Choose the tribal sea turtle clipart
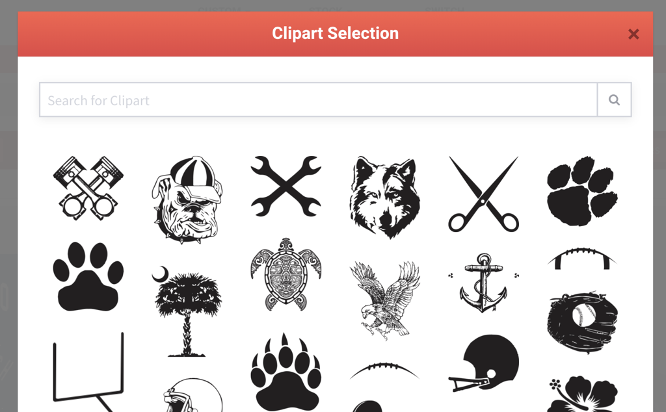 point(286,274)
